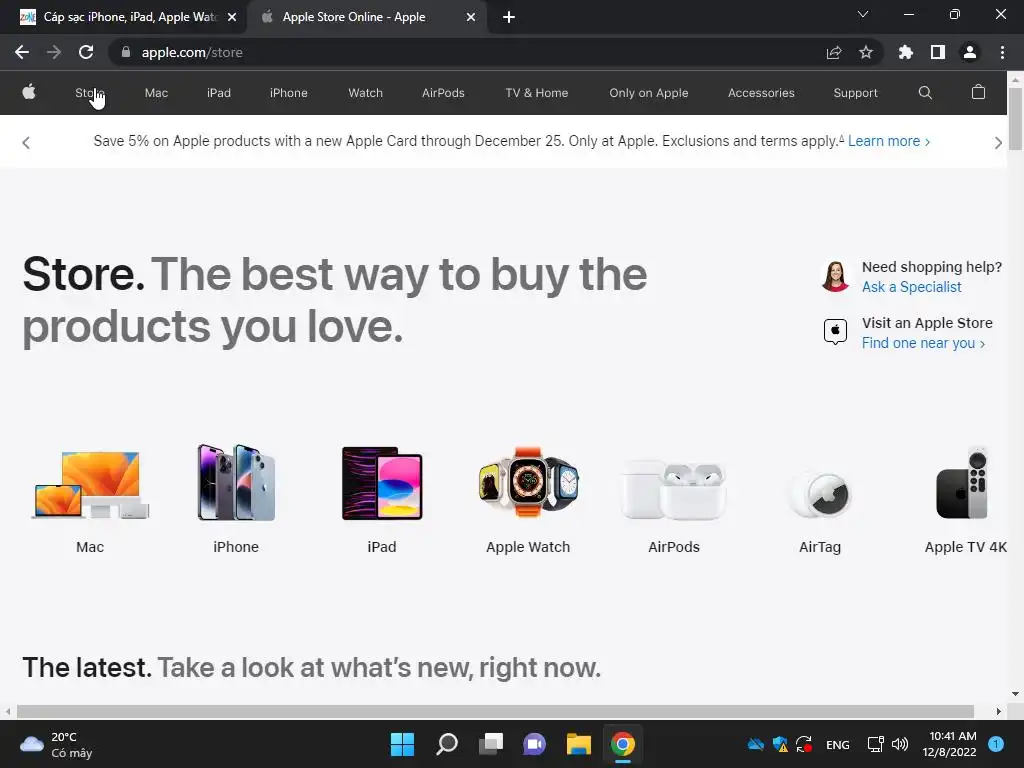
Task: Click the browser forward arrow
Action: [54, 52]
